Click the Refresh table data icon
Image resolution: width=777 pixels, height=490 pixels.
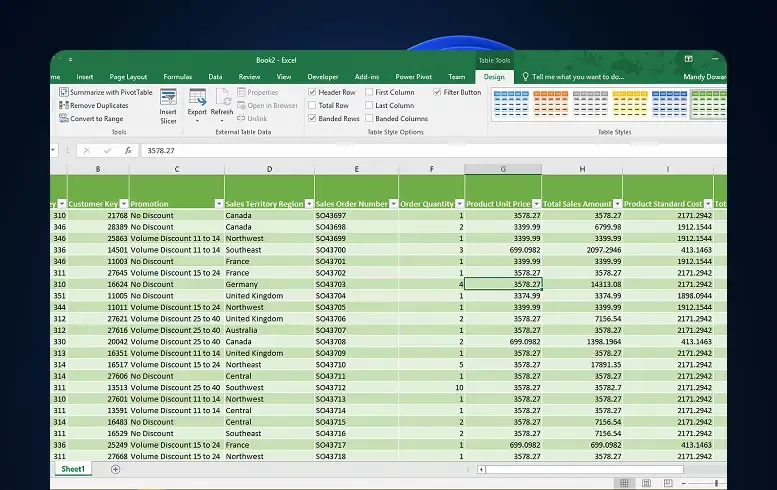tap(221, 102)
